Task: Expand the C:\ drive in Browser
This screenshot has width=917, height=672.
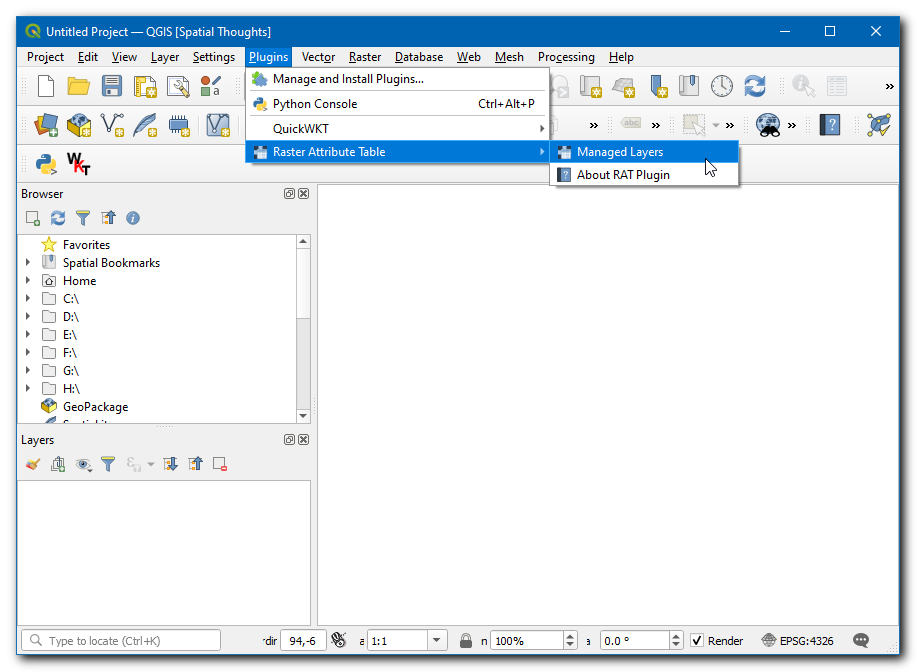Action: point(28,299)
